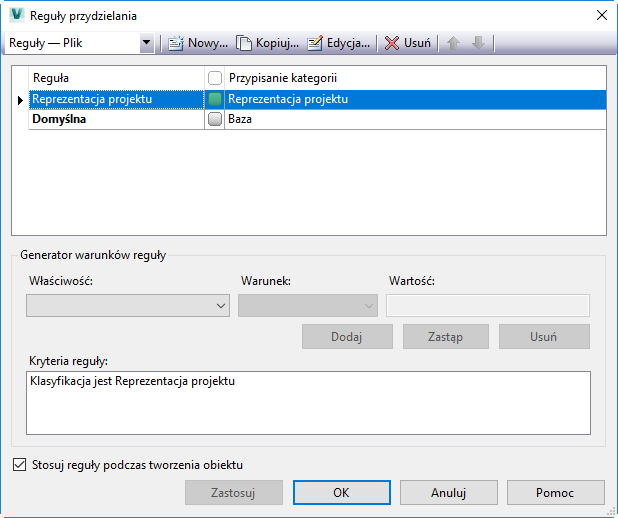Click green color swatch of Reprezentacja projektu
The width and height of the screenshot is (618, 518).
click(x=214, y=99)
